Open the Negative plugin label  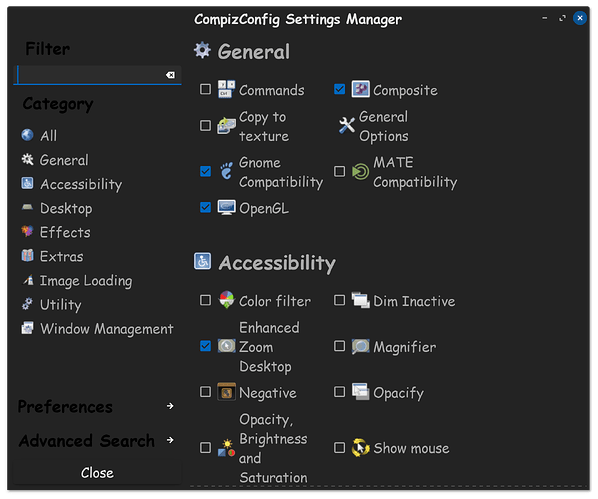tap(268, 393)
